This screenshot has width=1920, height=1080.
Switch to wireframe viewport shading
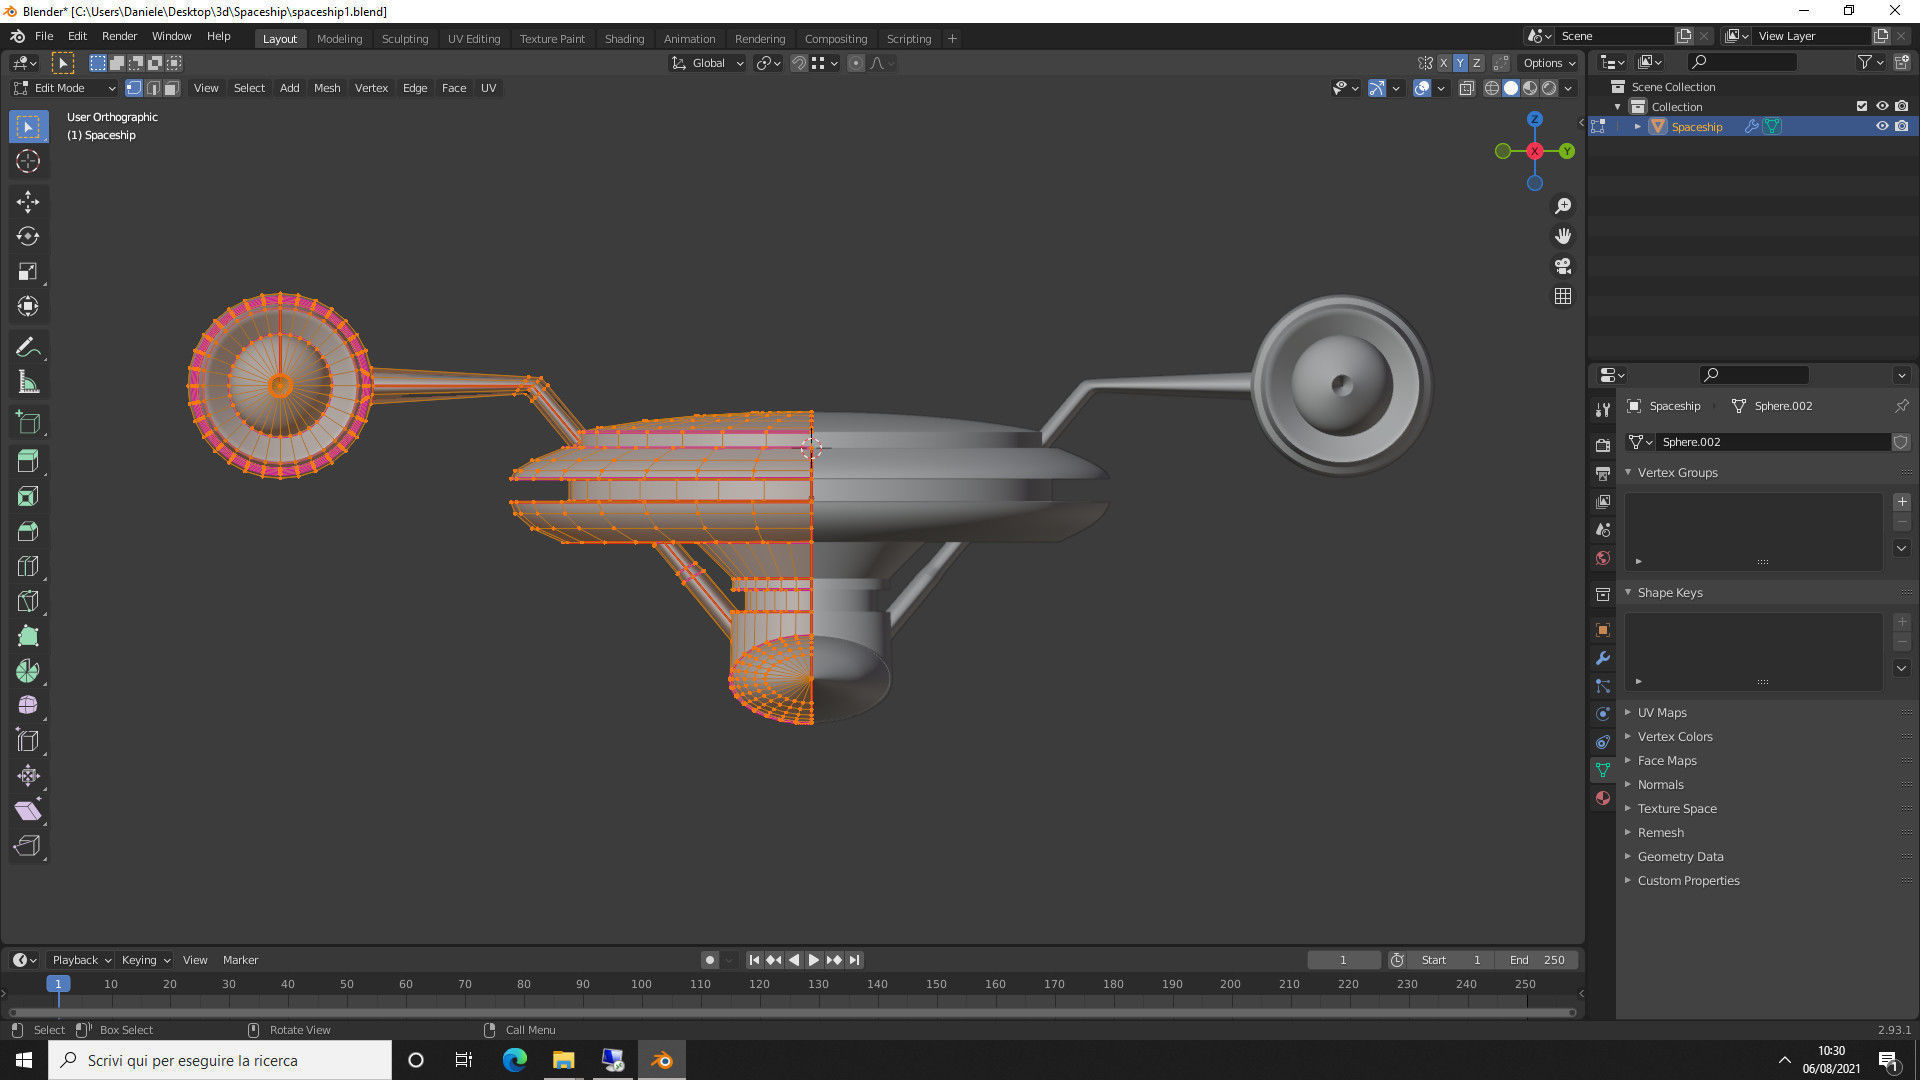tap(1492, 88)
